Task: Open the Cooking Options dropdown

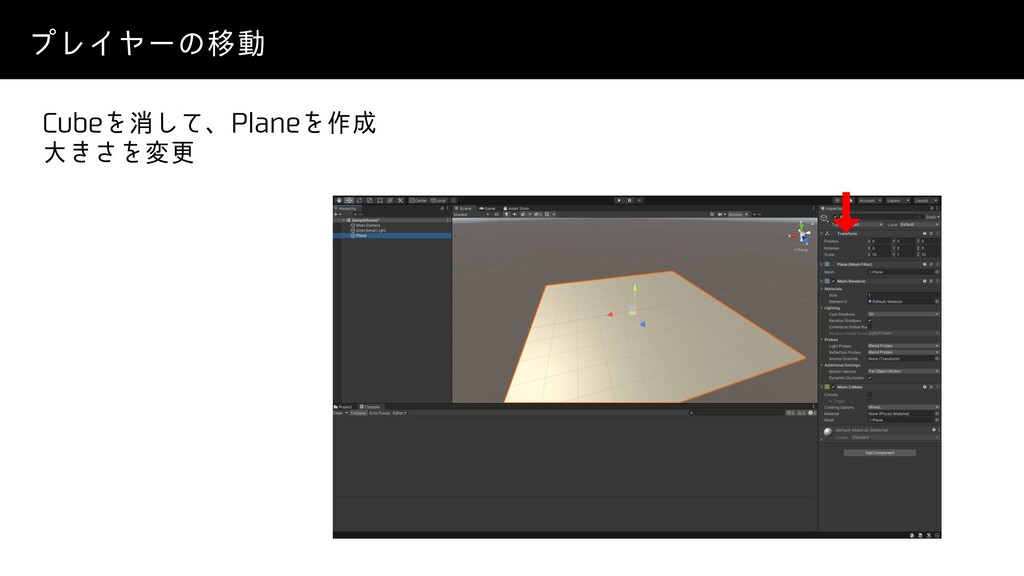Action: coord(903,408)
